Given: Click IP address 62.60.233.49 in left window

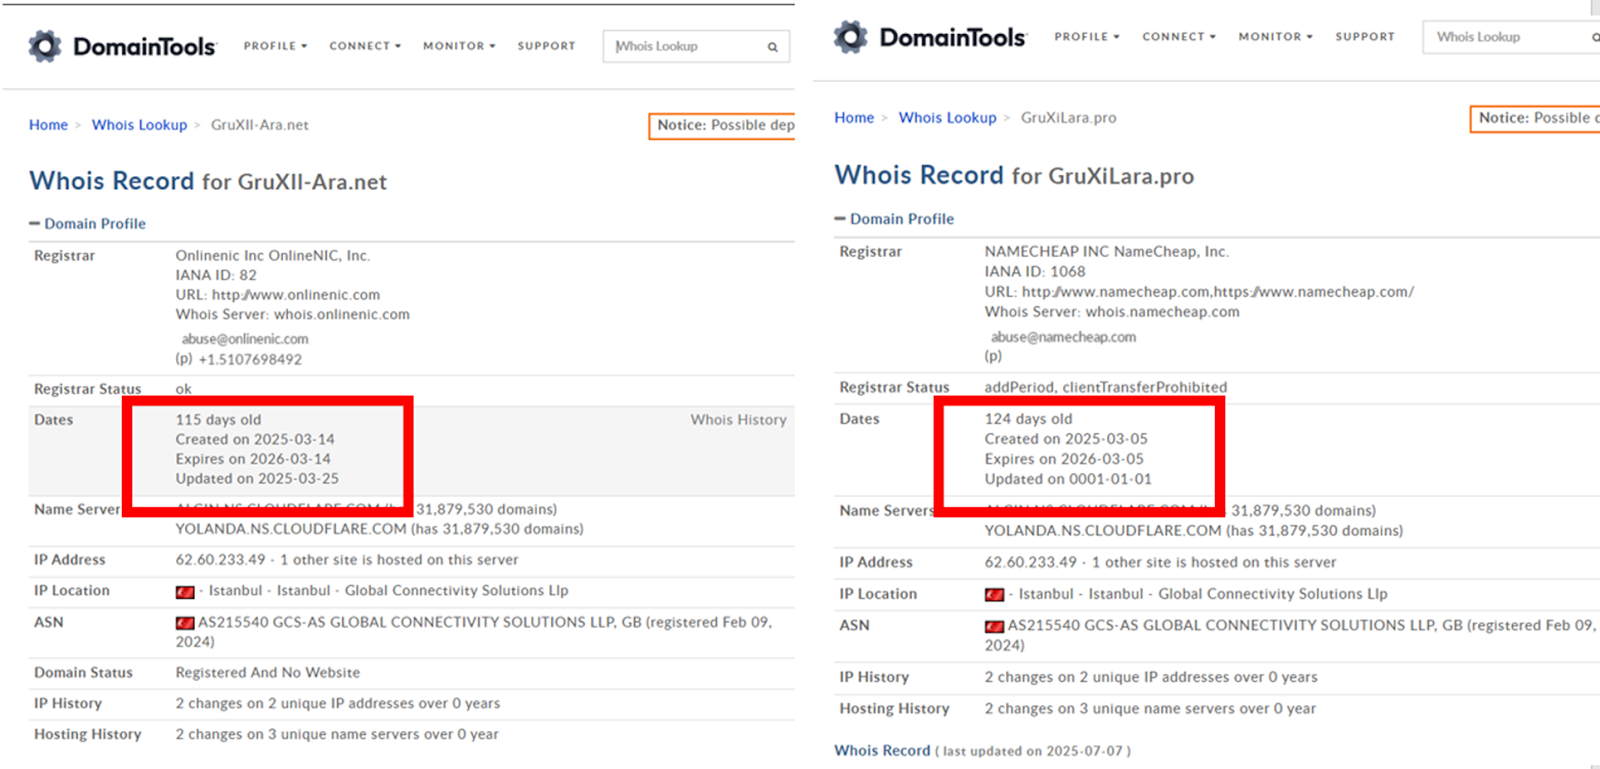Looking at the screenshot, I should pos(221,560).
